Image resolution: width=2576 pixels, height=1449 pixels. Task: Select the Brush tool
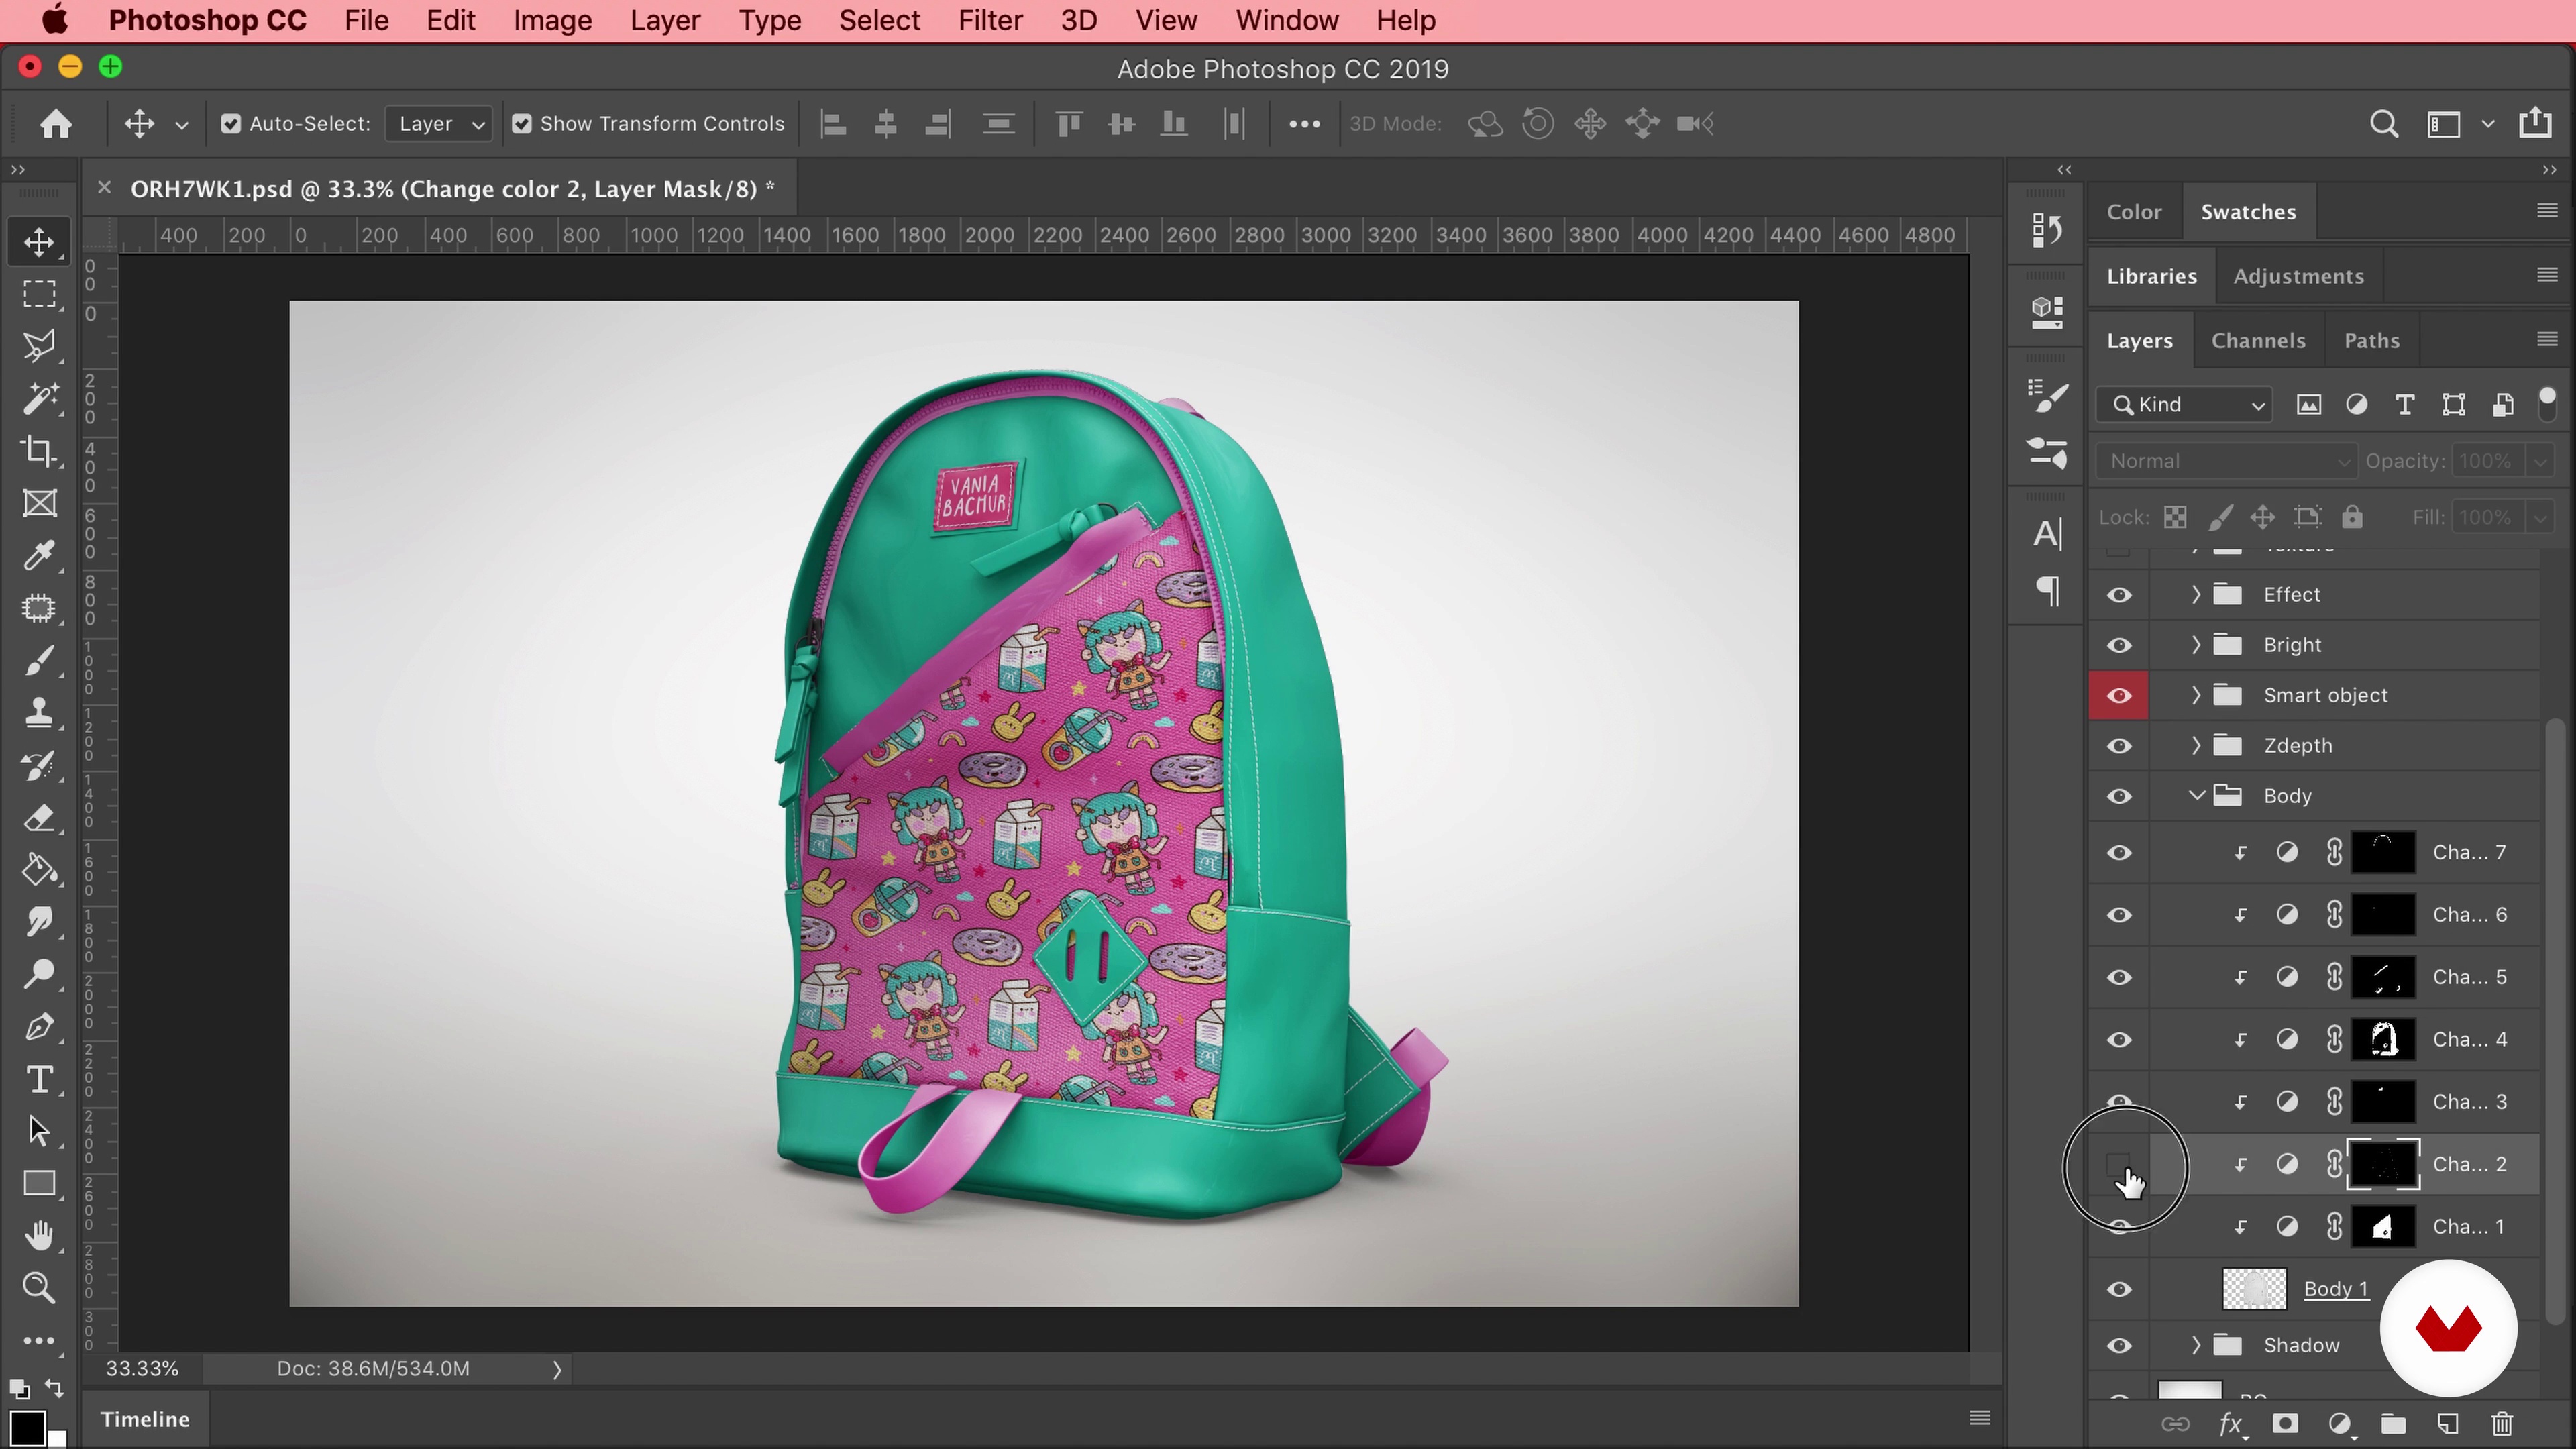[x=39, y=661]
